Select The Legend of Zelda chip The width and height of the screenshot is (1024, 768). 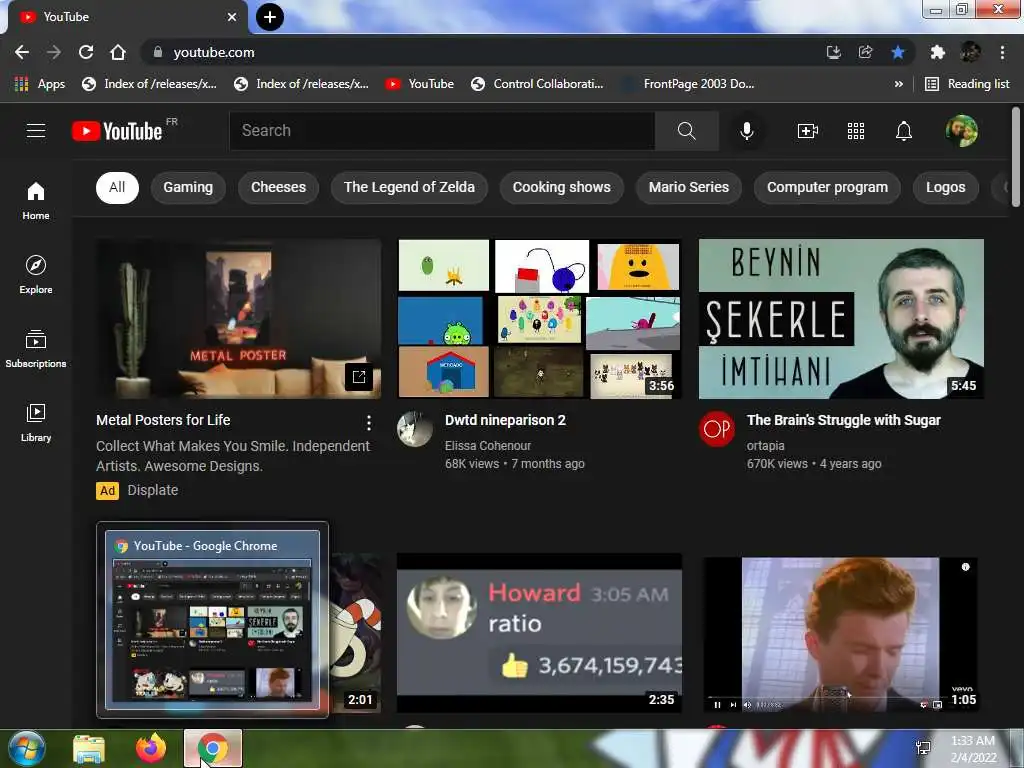coord(409,187)
